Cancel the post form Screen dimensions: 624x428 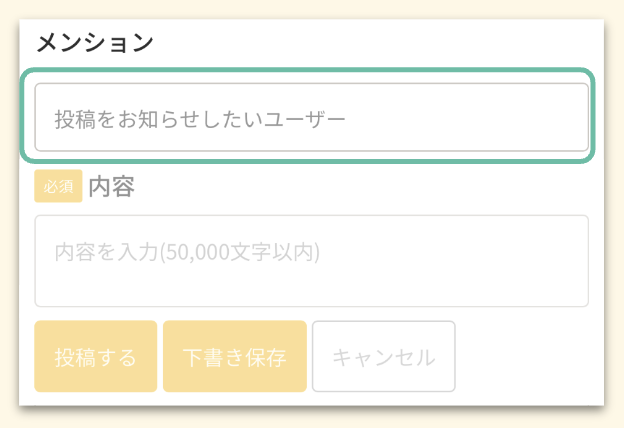coord(384,357)
